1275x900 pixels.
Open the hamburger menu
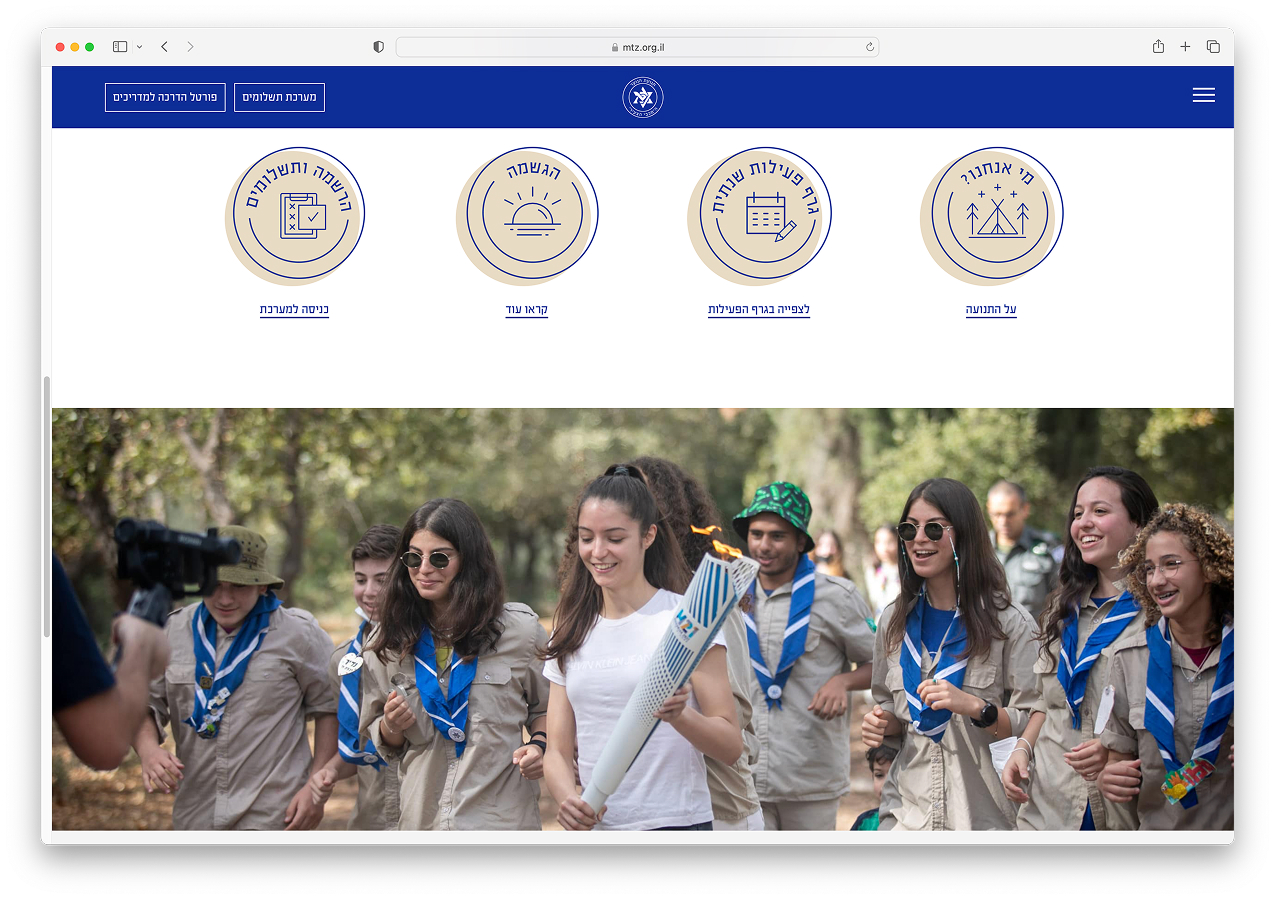coord(1203,95)
